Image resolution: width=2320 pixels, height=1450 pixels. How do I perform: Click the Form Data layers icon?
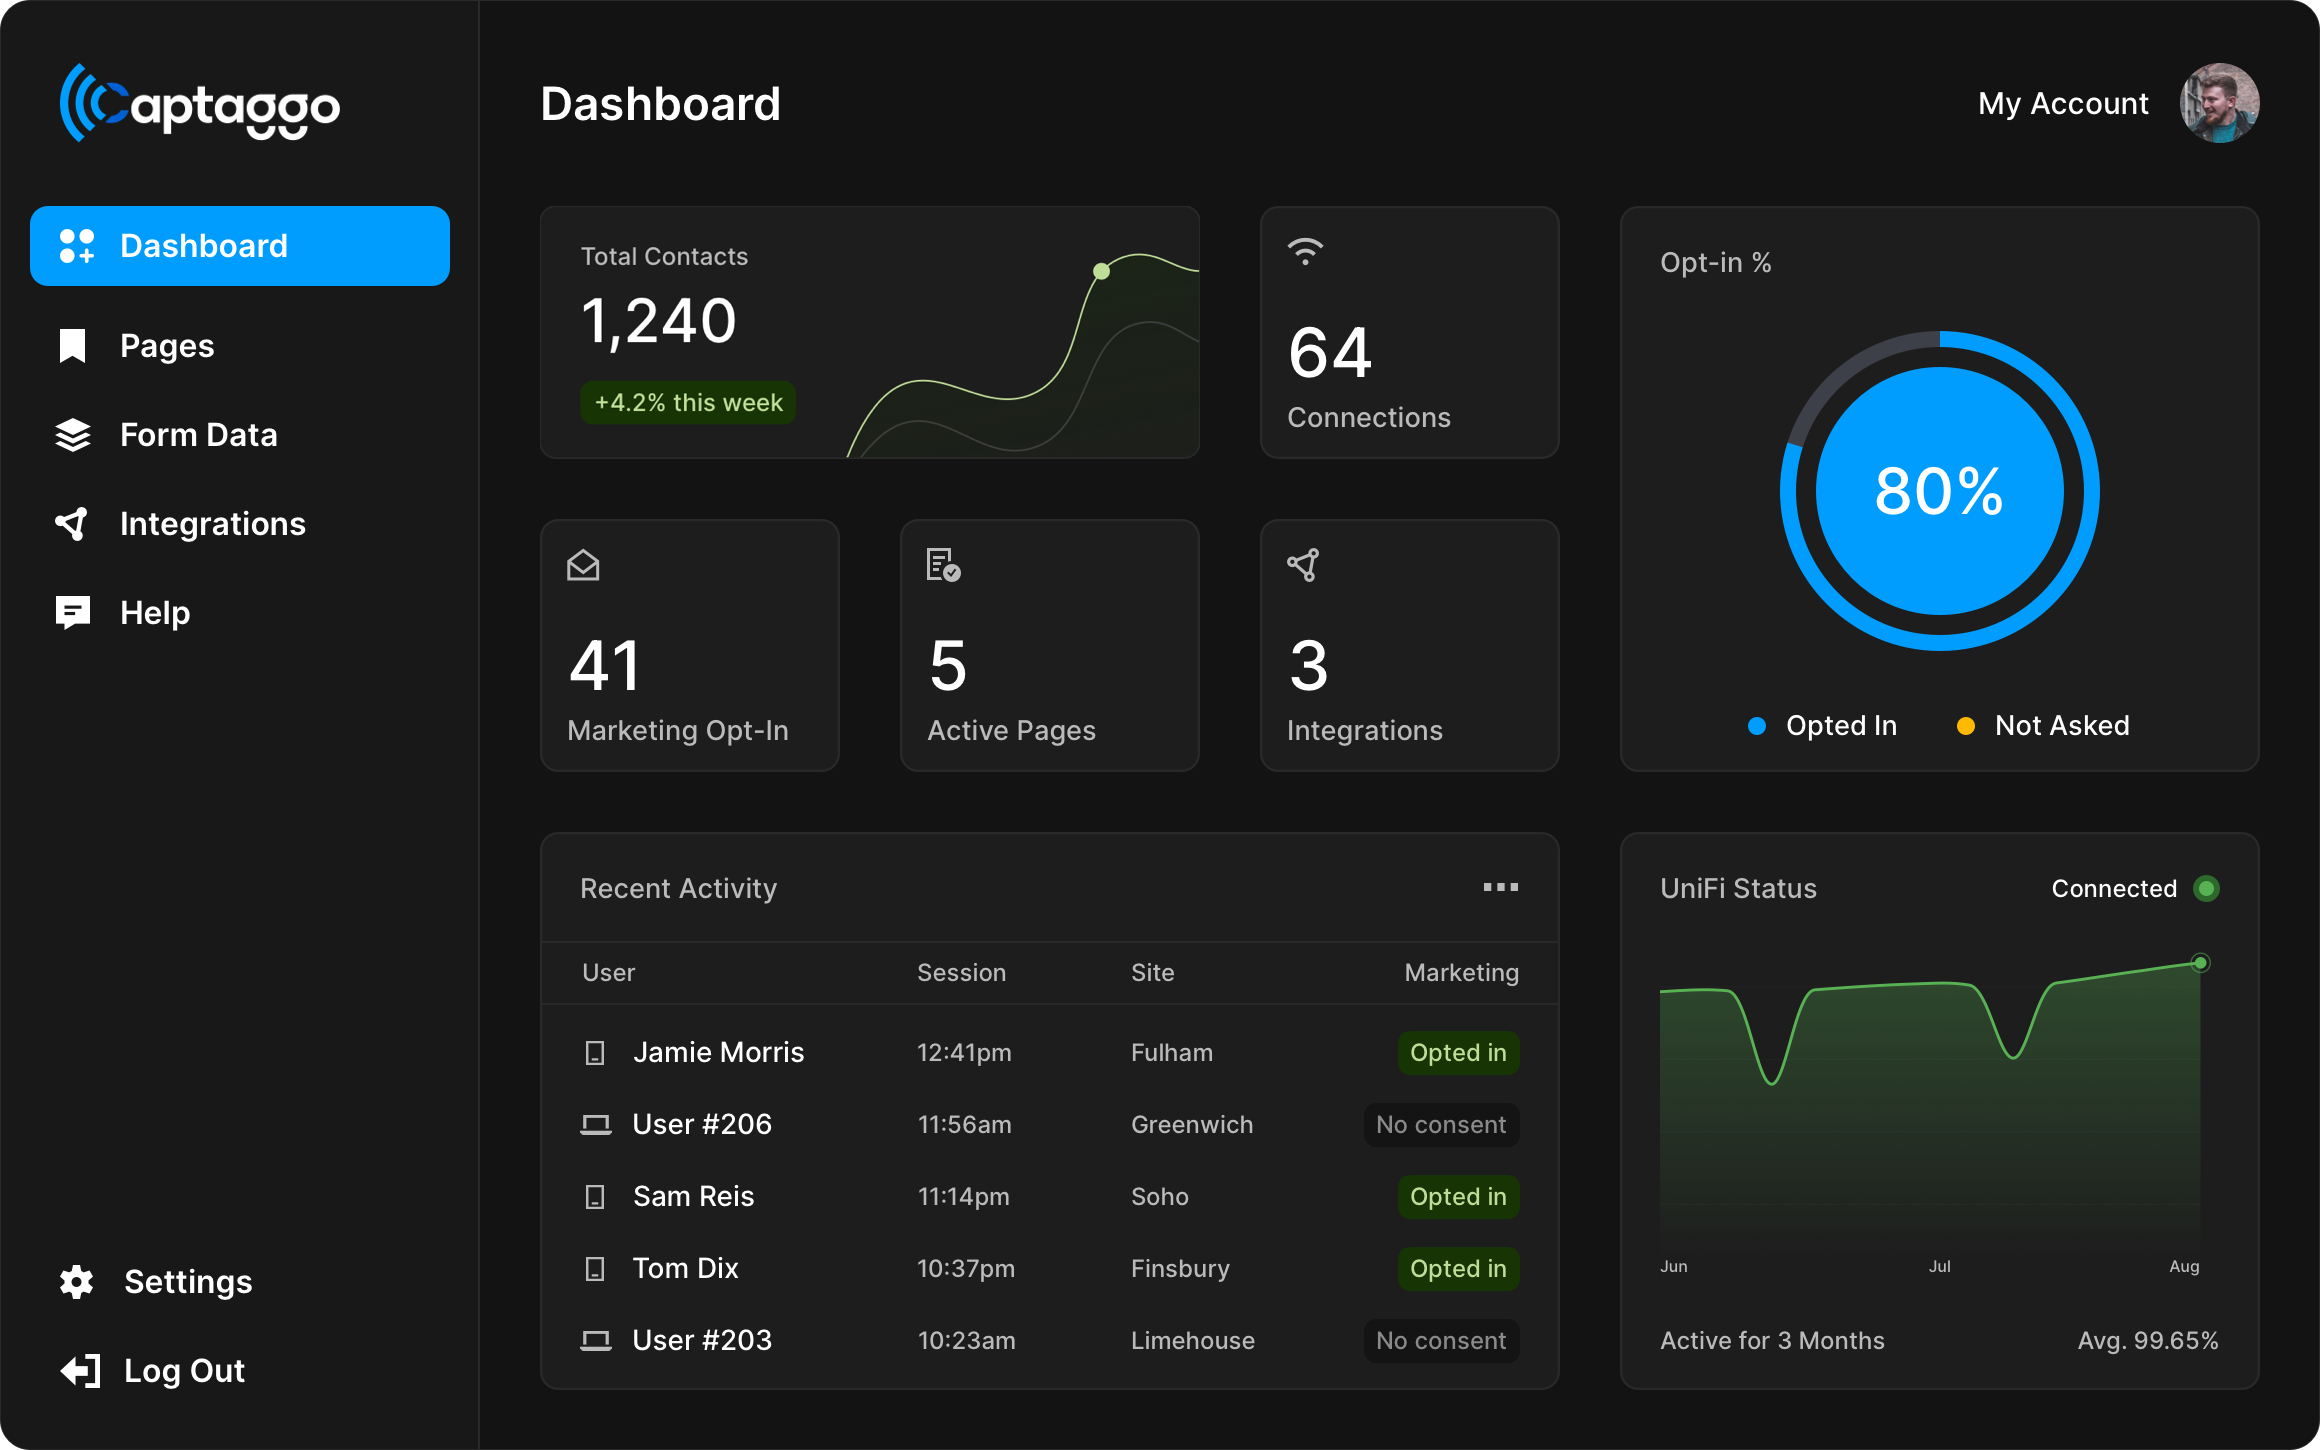click(x=73, y=435)
